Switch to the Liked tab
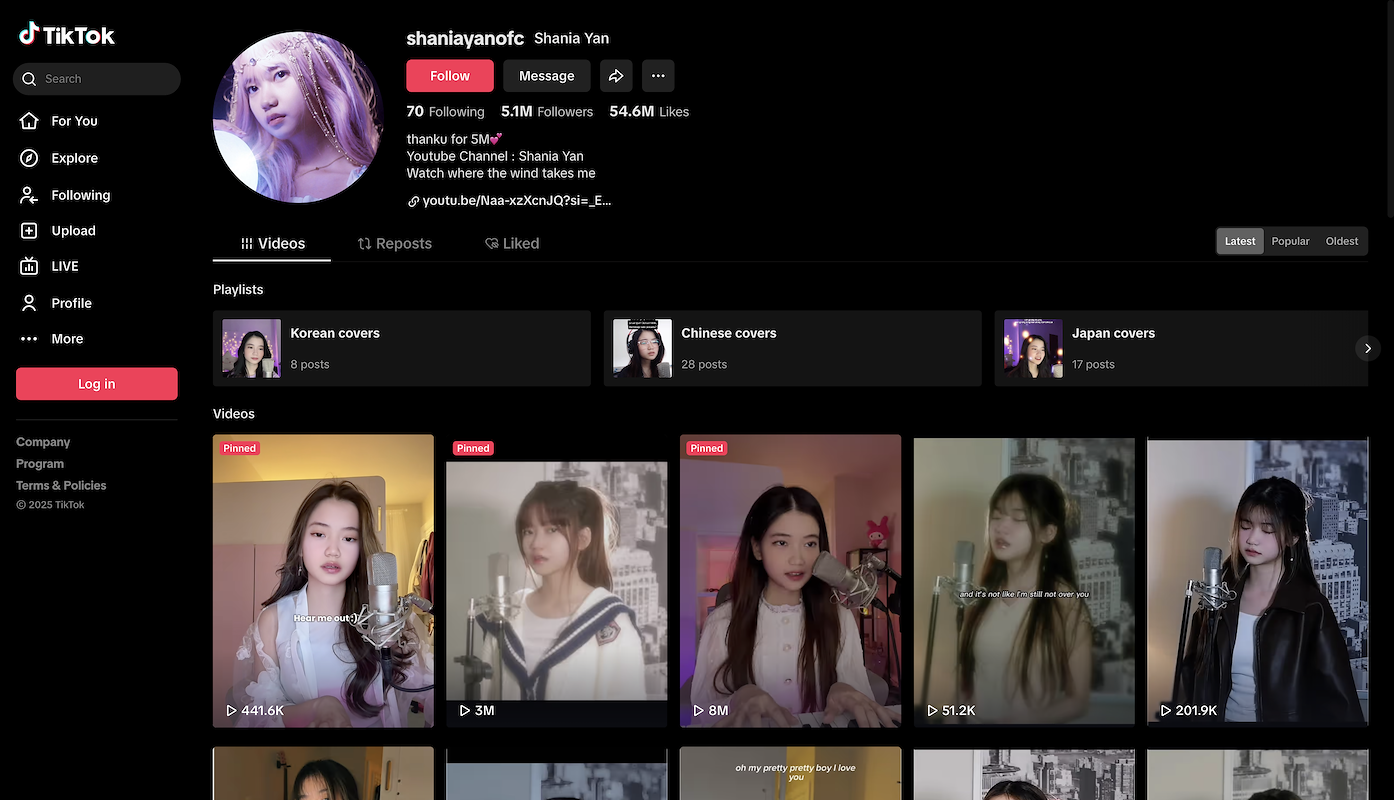Image resolution: width=1394 pixels, height=800 pixels. tap(512, 244)
